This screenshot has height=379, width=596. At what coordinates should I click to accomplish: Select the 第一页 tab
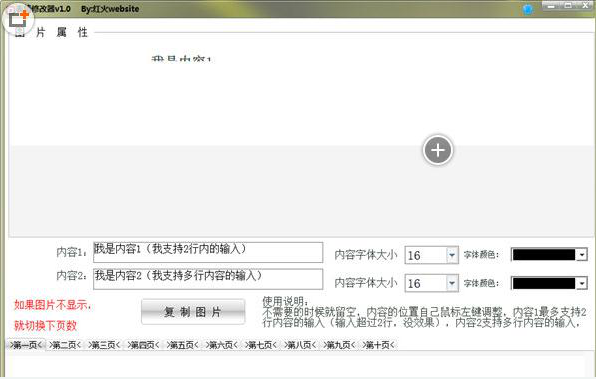tap(26, 345)
